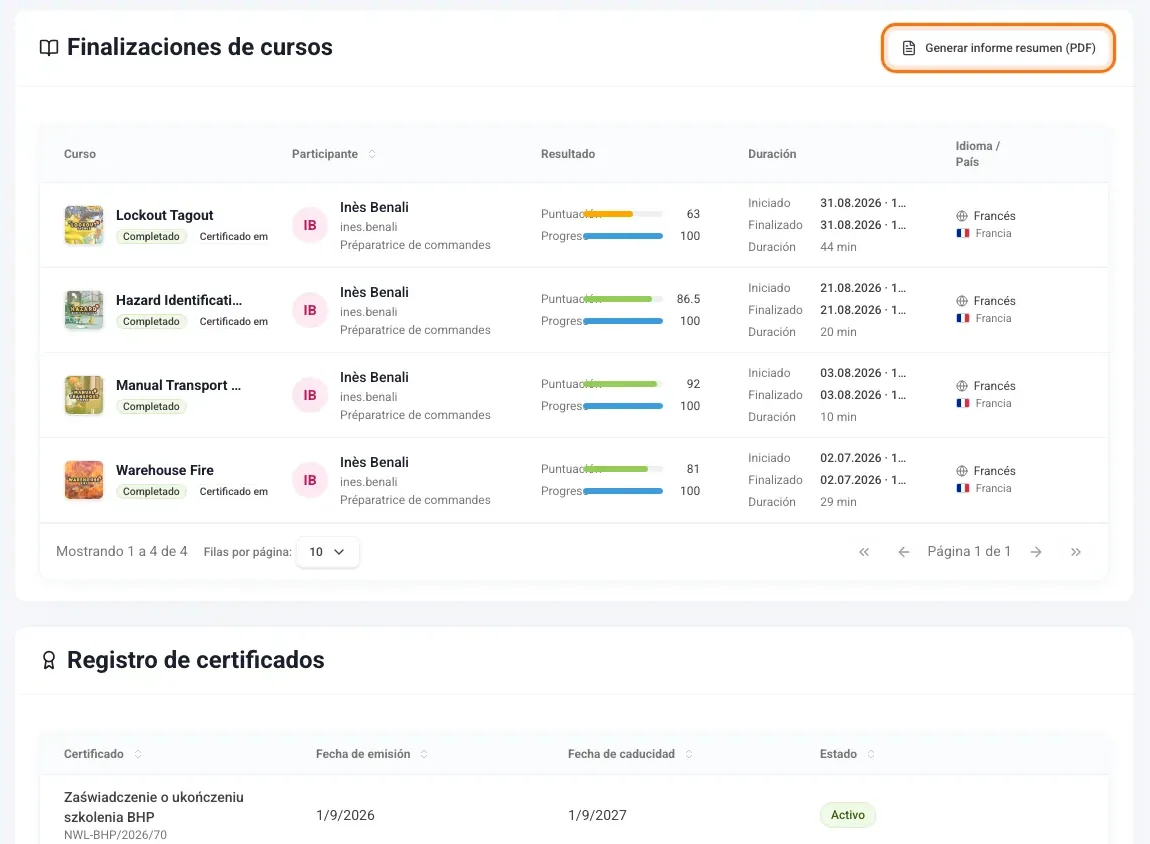This screenshot has width=1150, height=844.
Task: Open the Lockout Tagout course thumbnail
Action: 84,225
